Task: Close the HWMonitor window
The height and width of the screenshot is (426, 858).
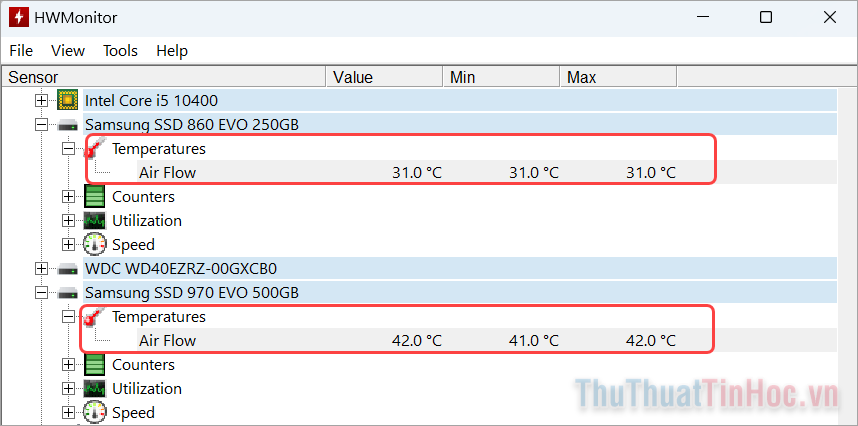Action: pyautogui.click(x=830, y=17)
